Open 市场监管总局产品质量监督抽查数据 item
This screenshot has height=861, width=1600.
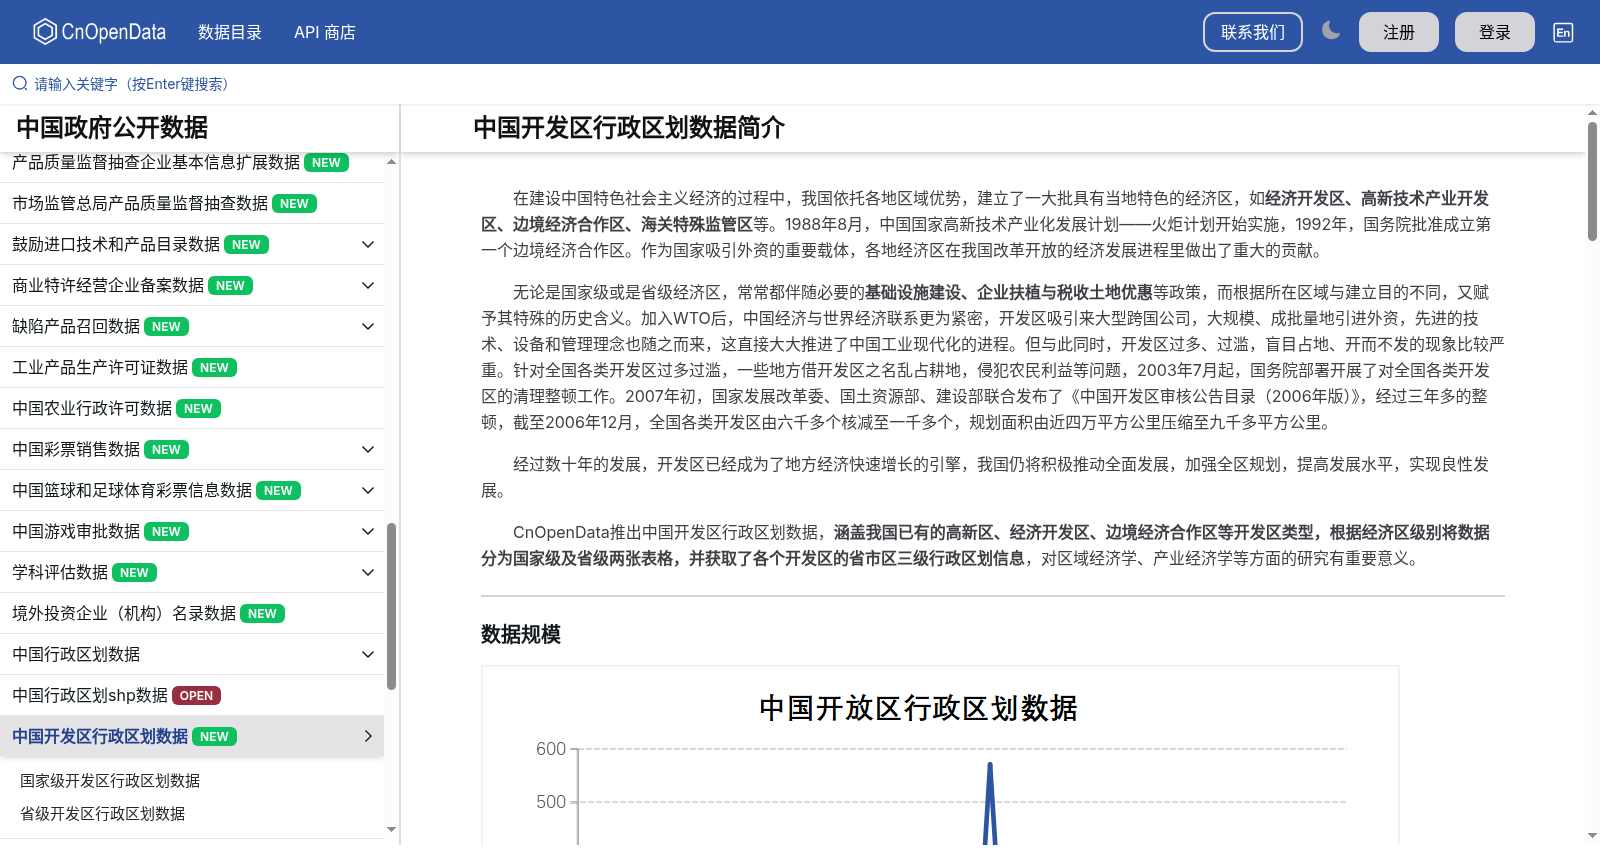[140, 204]
